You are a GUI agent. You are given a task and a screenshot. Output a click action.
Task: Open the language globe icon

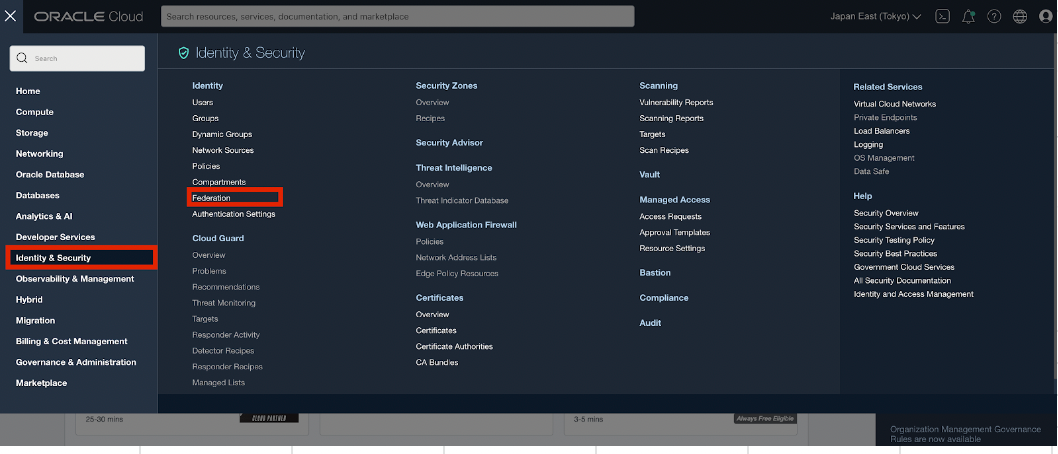coord(1020,16)
